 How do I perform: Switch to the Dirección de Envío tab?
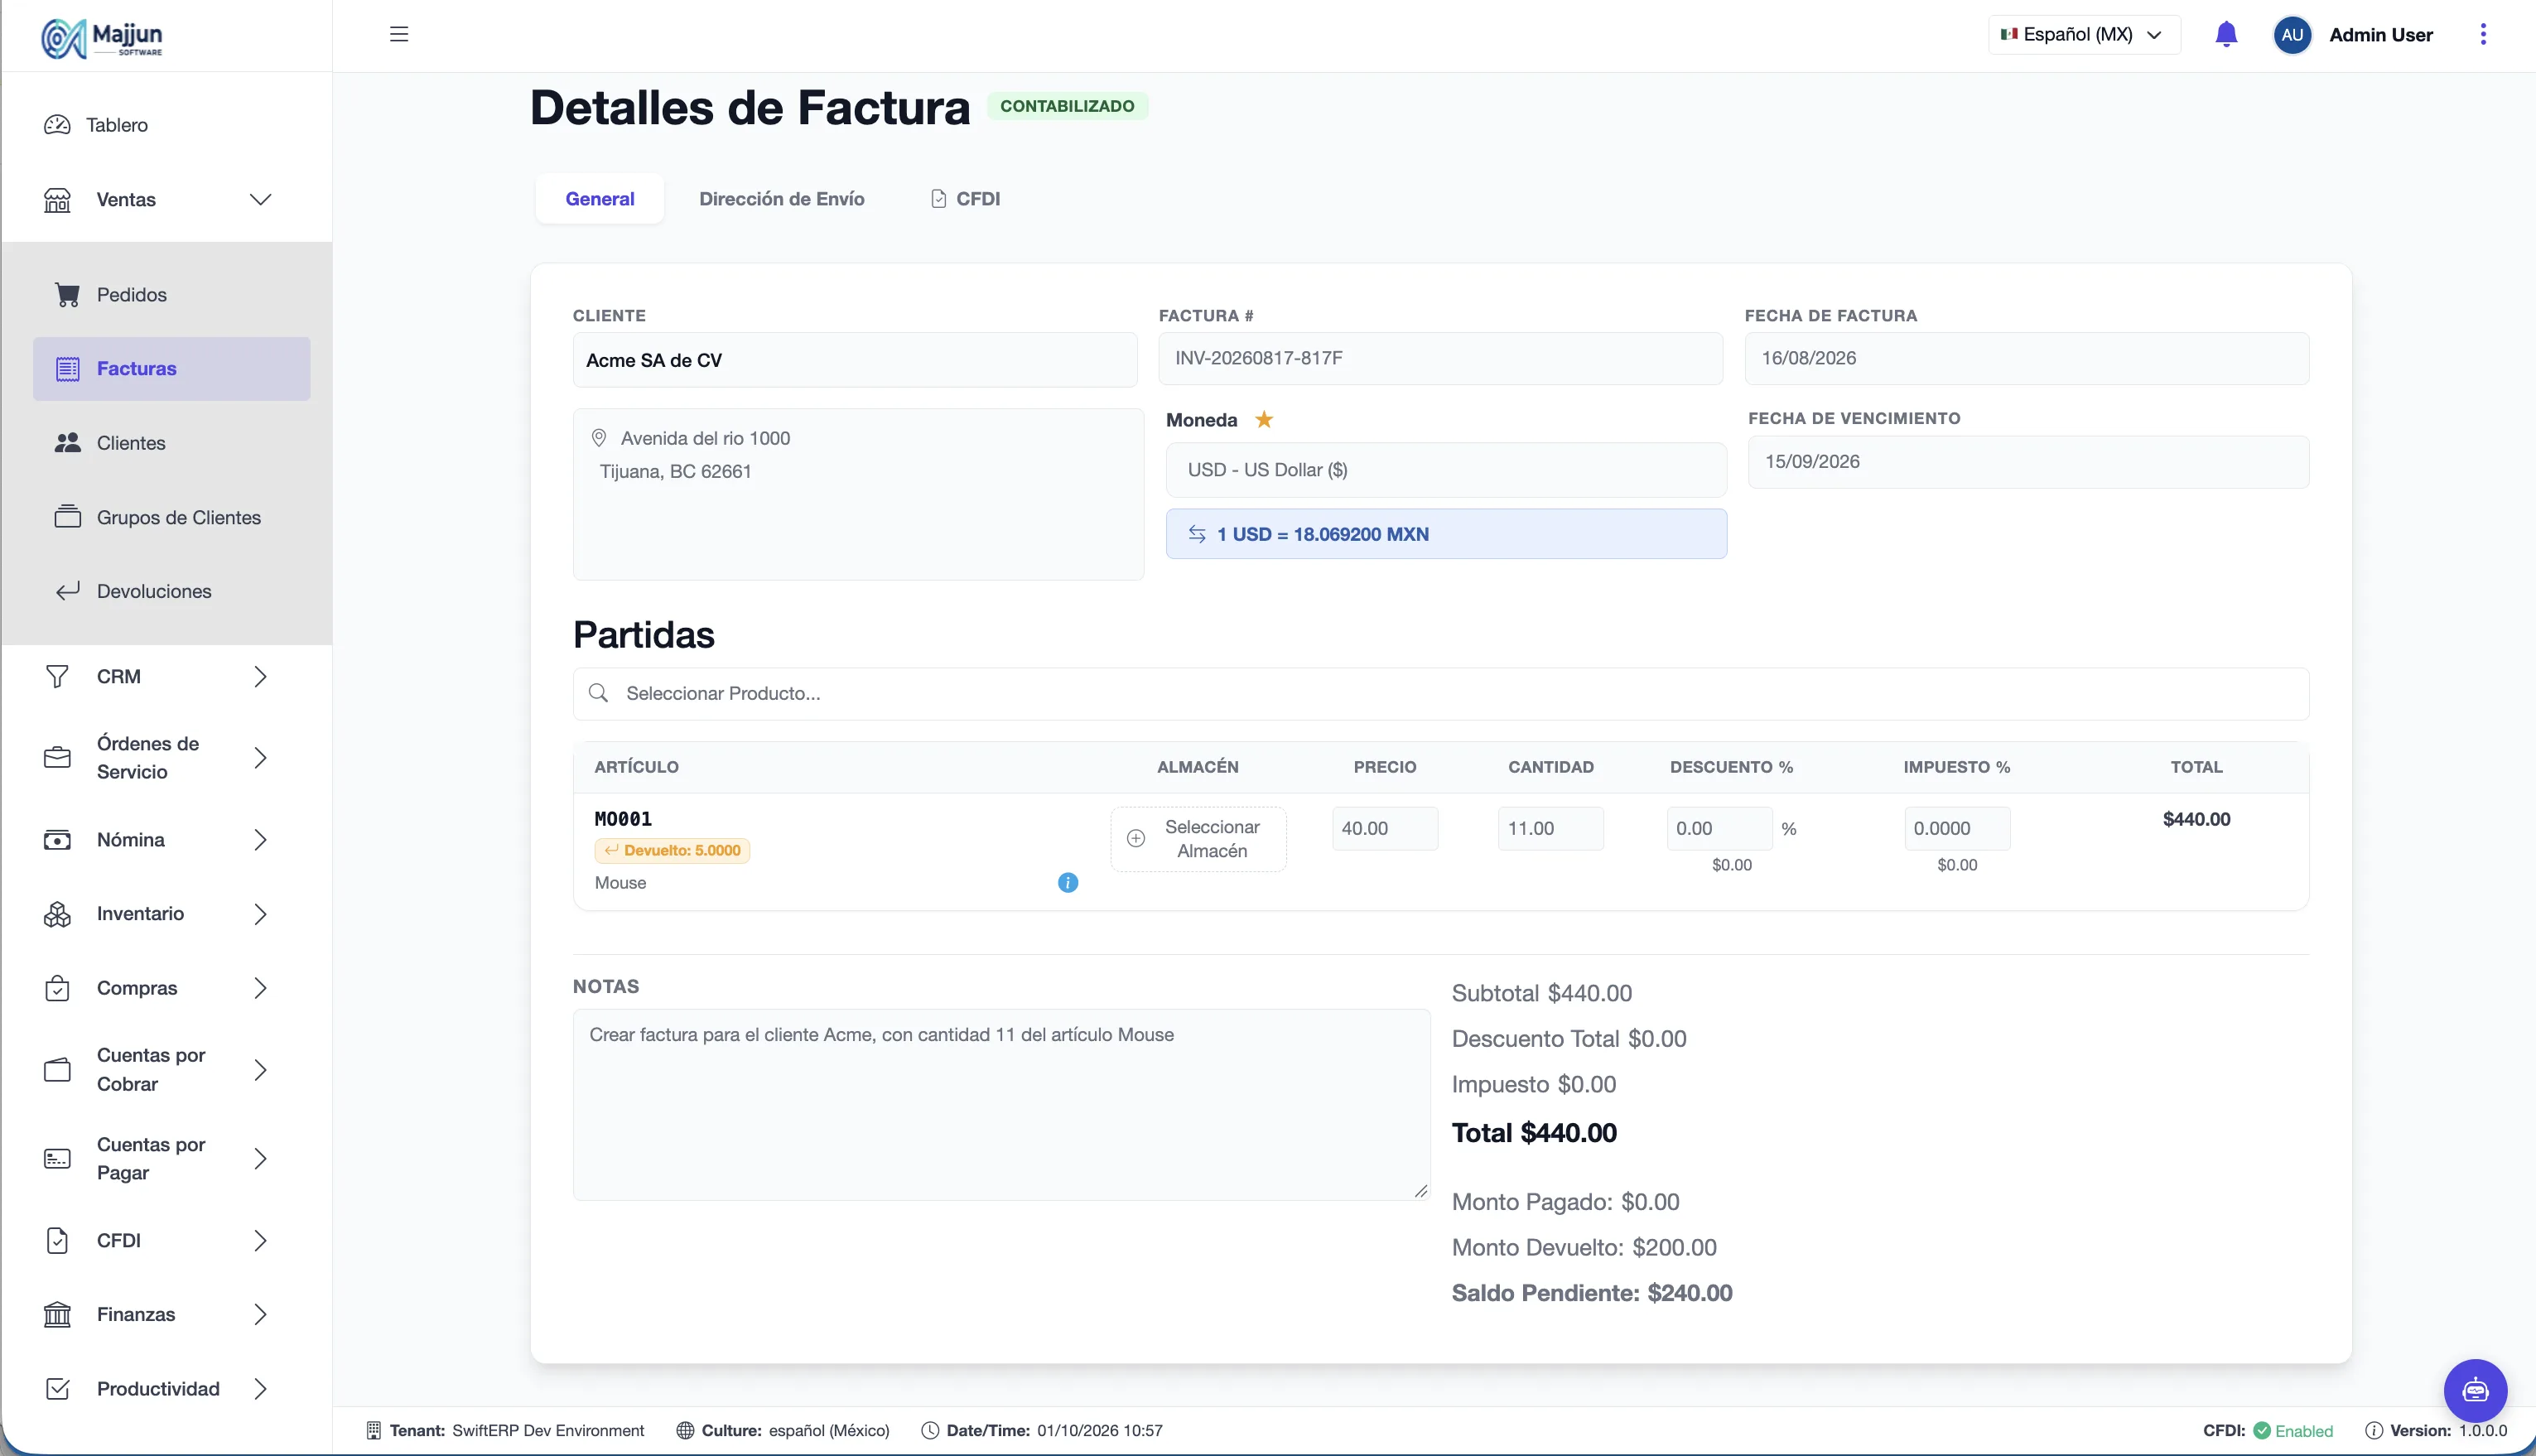point(782,198)
